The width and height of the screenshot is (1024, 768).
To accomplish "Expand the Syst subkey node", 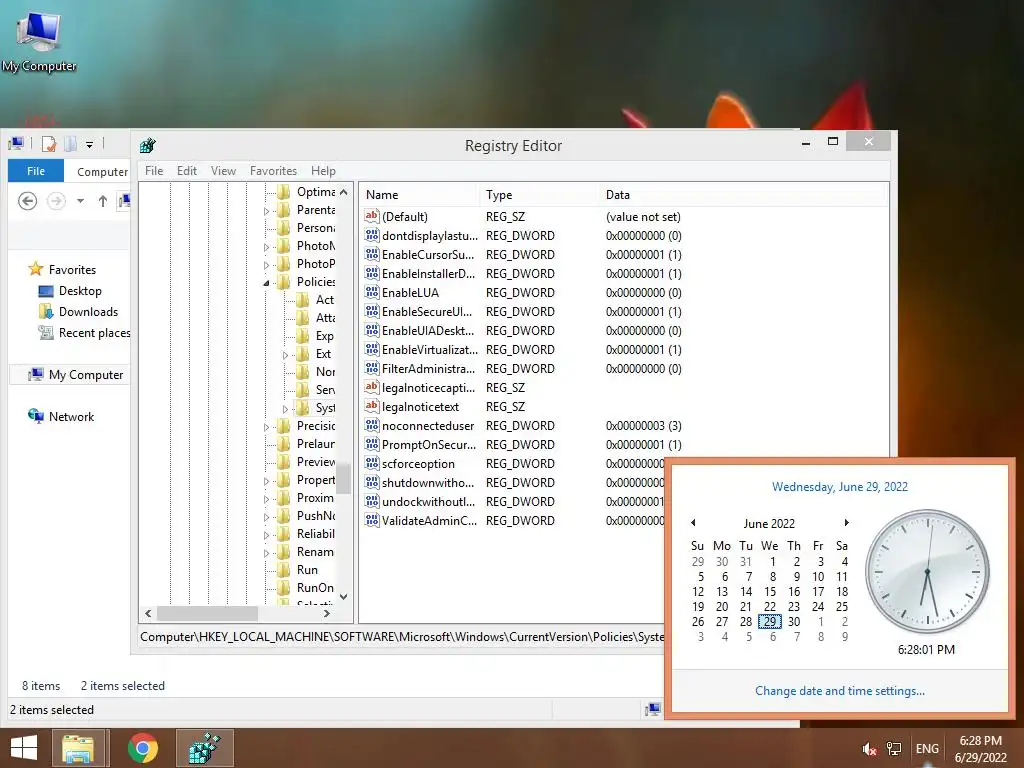I will pyautogui.click(x=285, y=409).
